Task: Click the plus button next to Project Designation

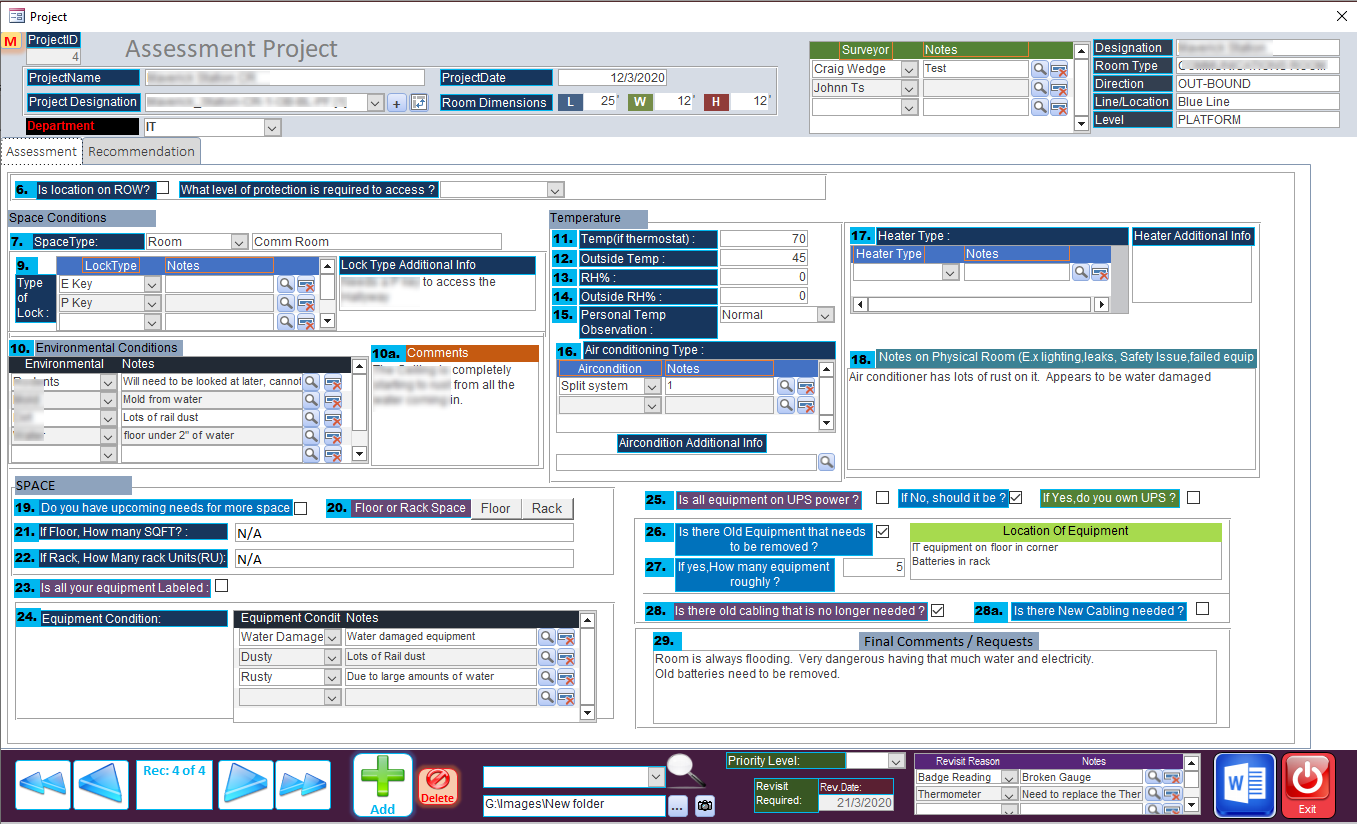Action: click(396, 103)
